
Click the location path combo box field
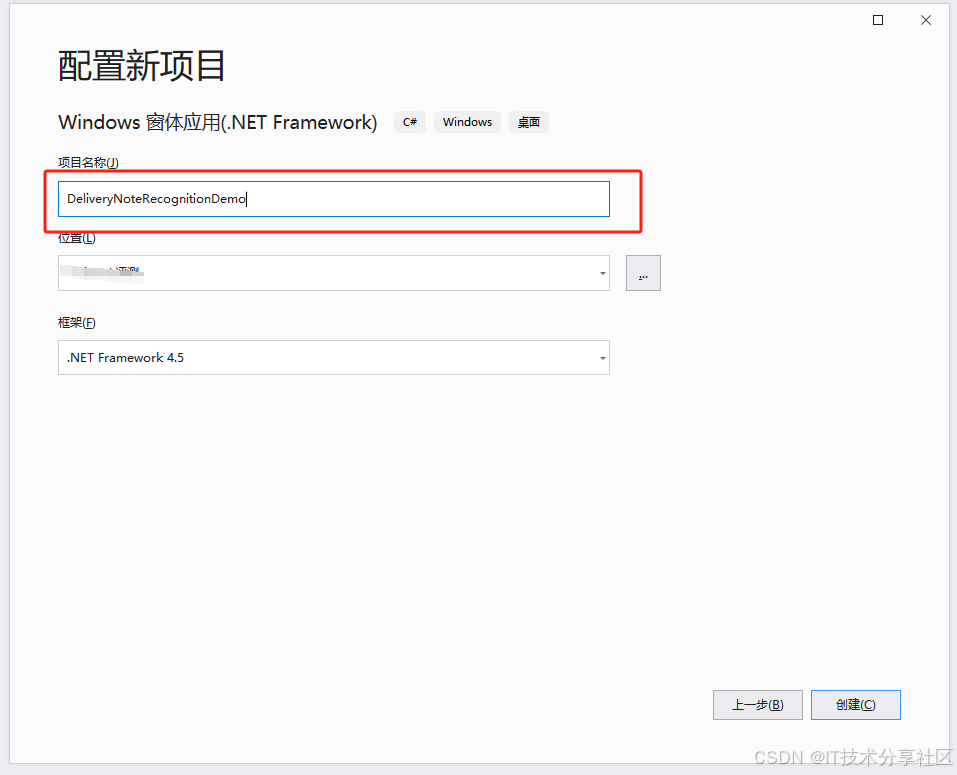[x=334, y=273]
